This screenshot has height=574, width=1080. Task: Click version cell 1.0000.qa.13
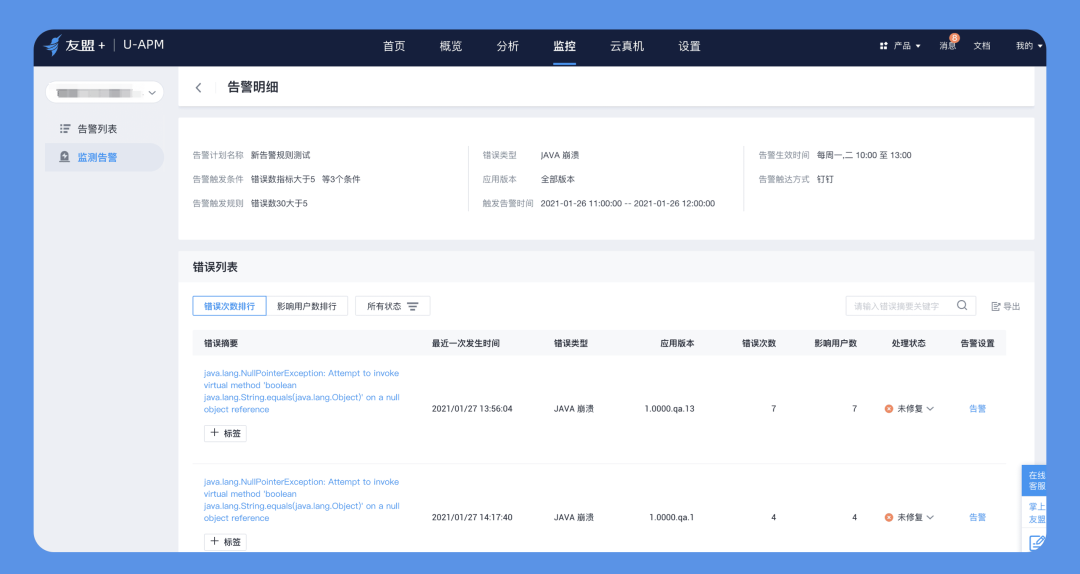tap(669, 409)
